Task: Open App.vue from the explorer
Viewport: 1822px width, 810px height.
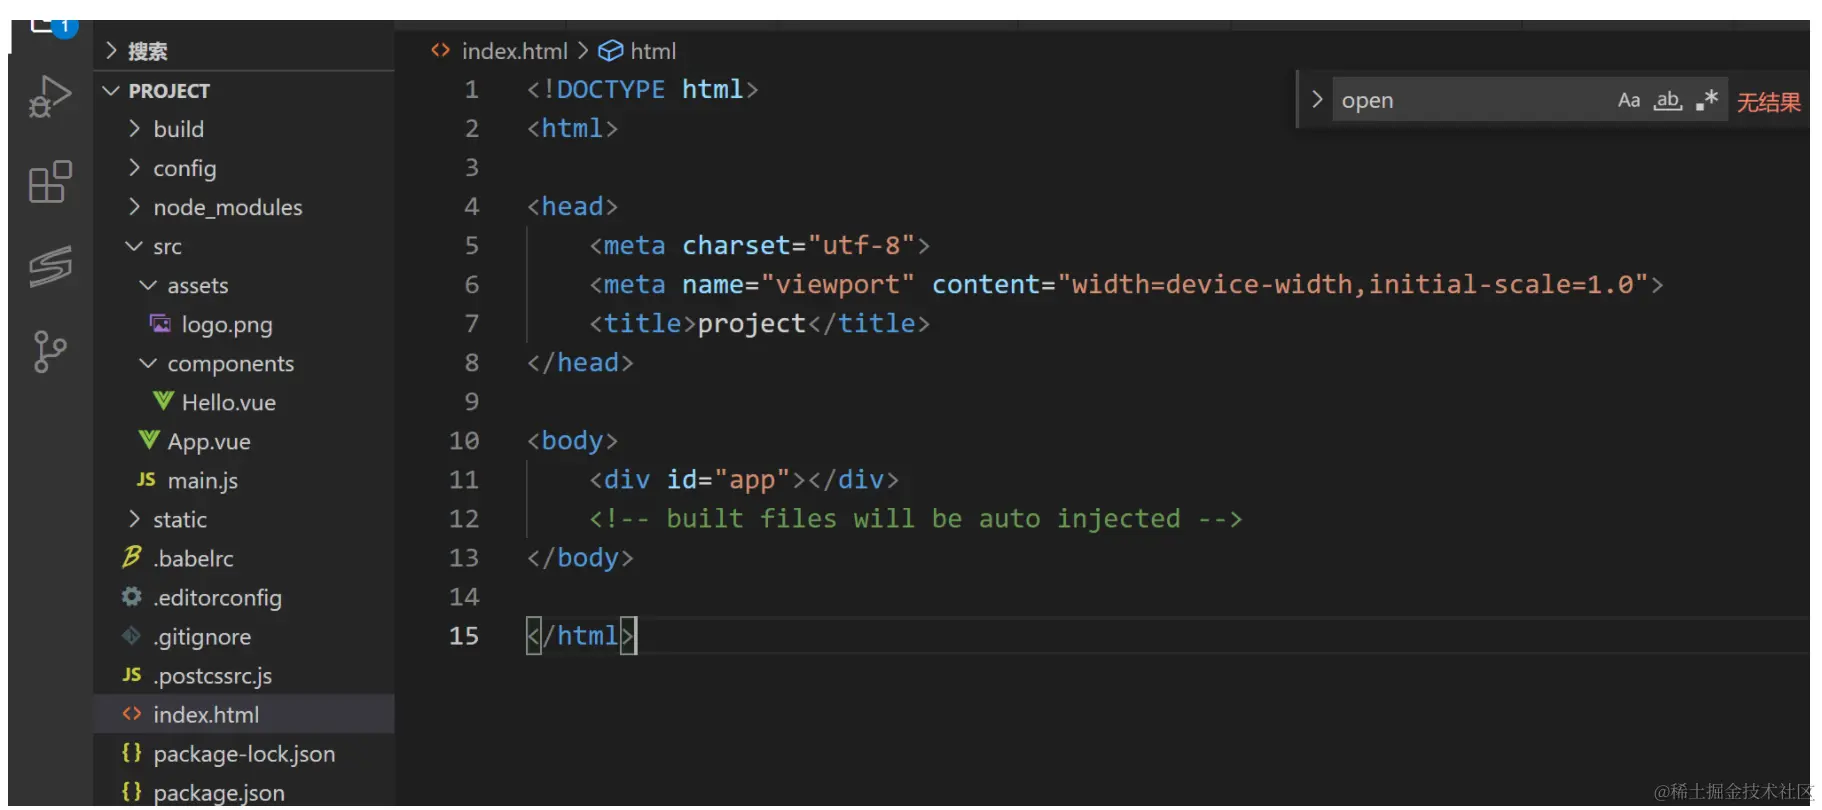Action: 209,441
